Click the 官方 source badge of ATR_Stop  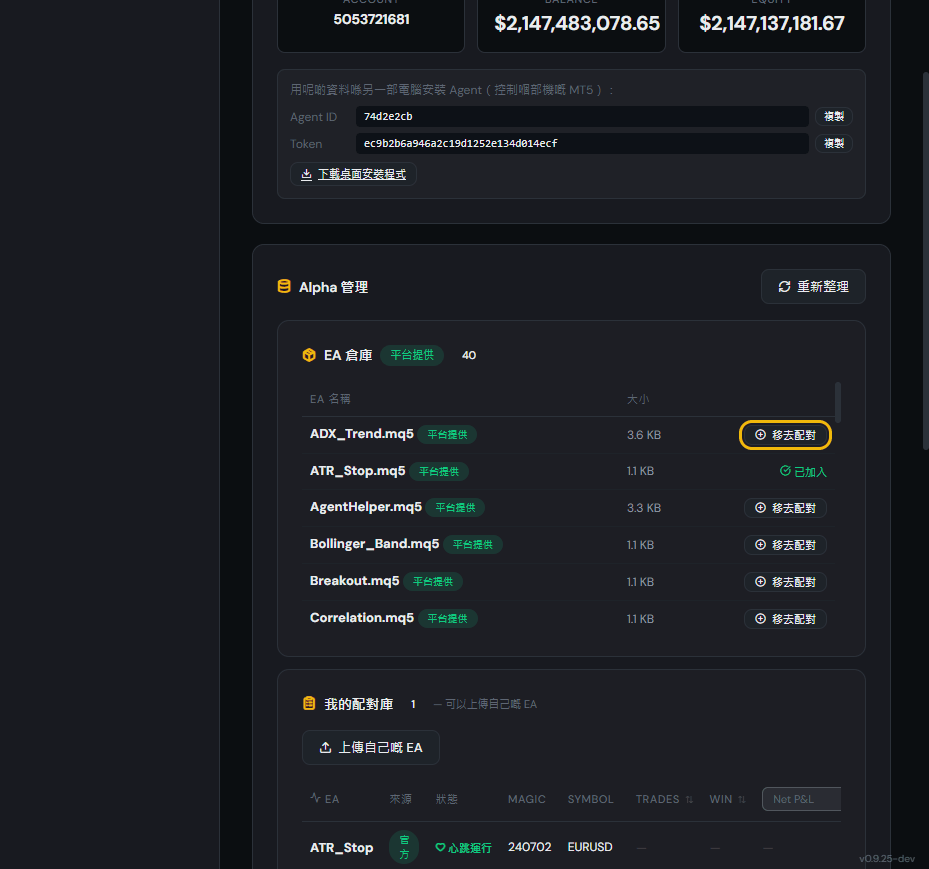coord(404,847)
